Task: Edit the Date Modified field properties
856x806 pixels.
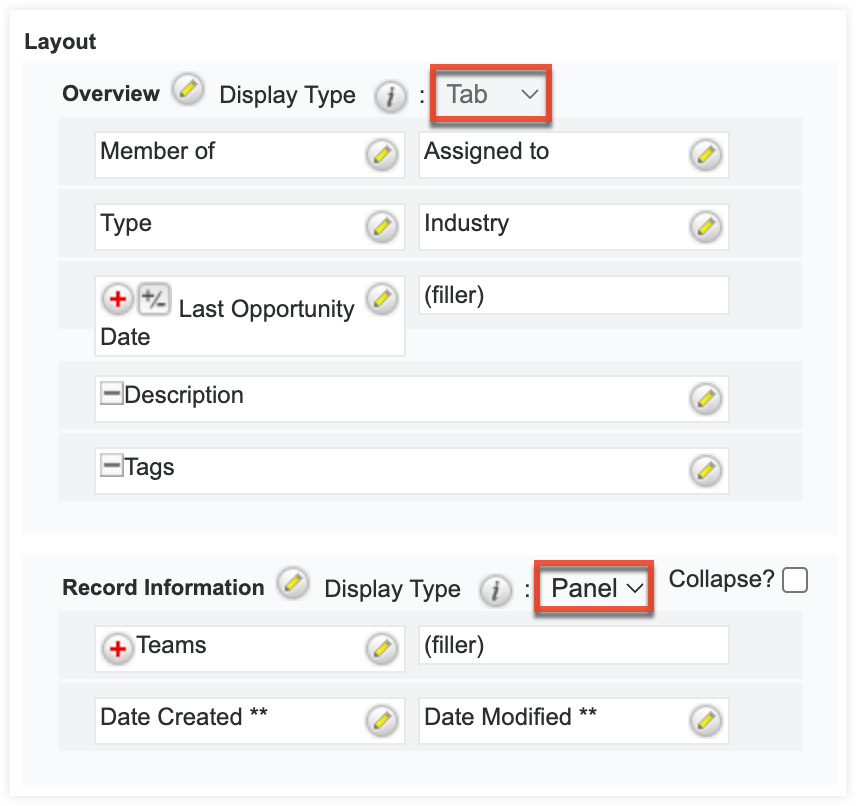Action: coord(706,721)
